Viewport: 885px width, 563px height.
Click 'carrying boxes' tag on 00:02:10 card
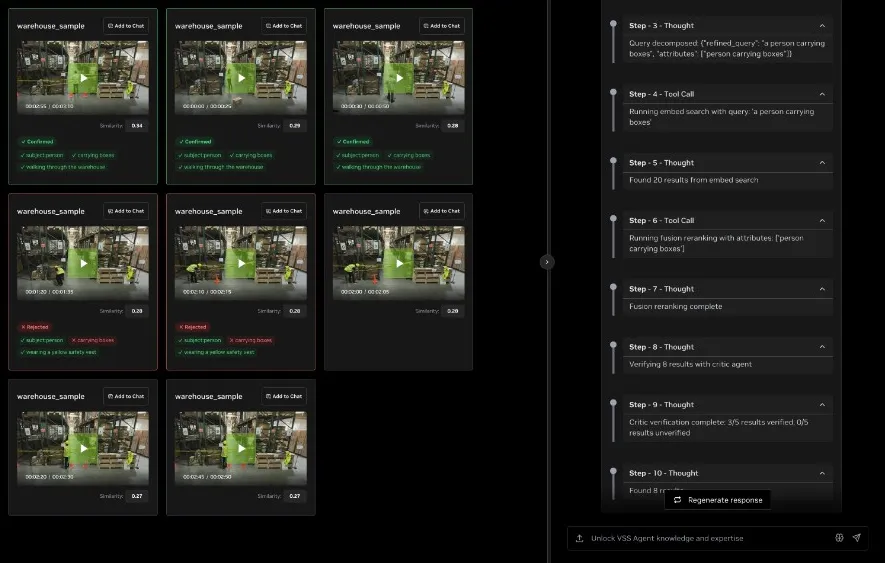point(251,341)
